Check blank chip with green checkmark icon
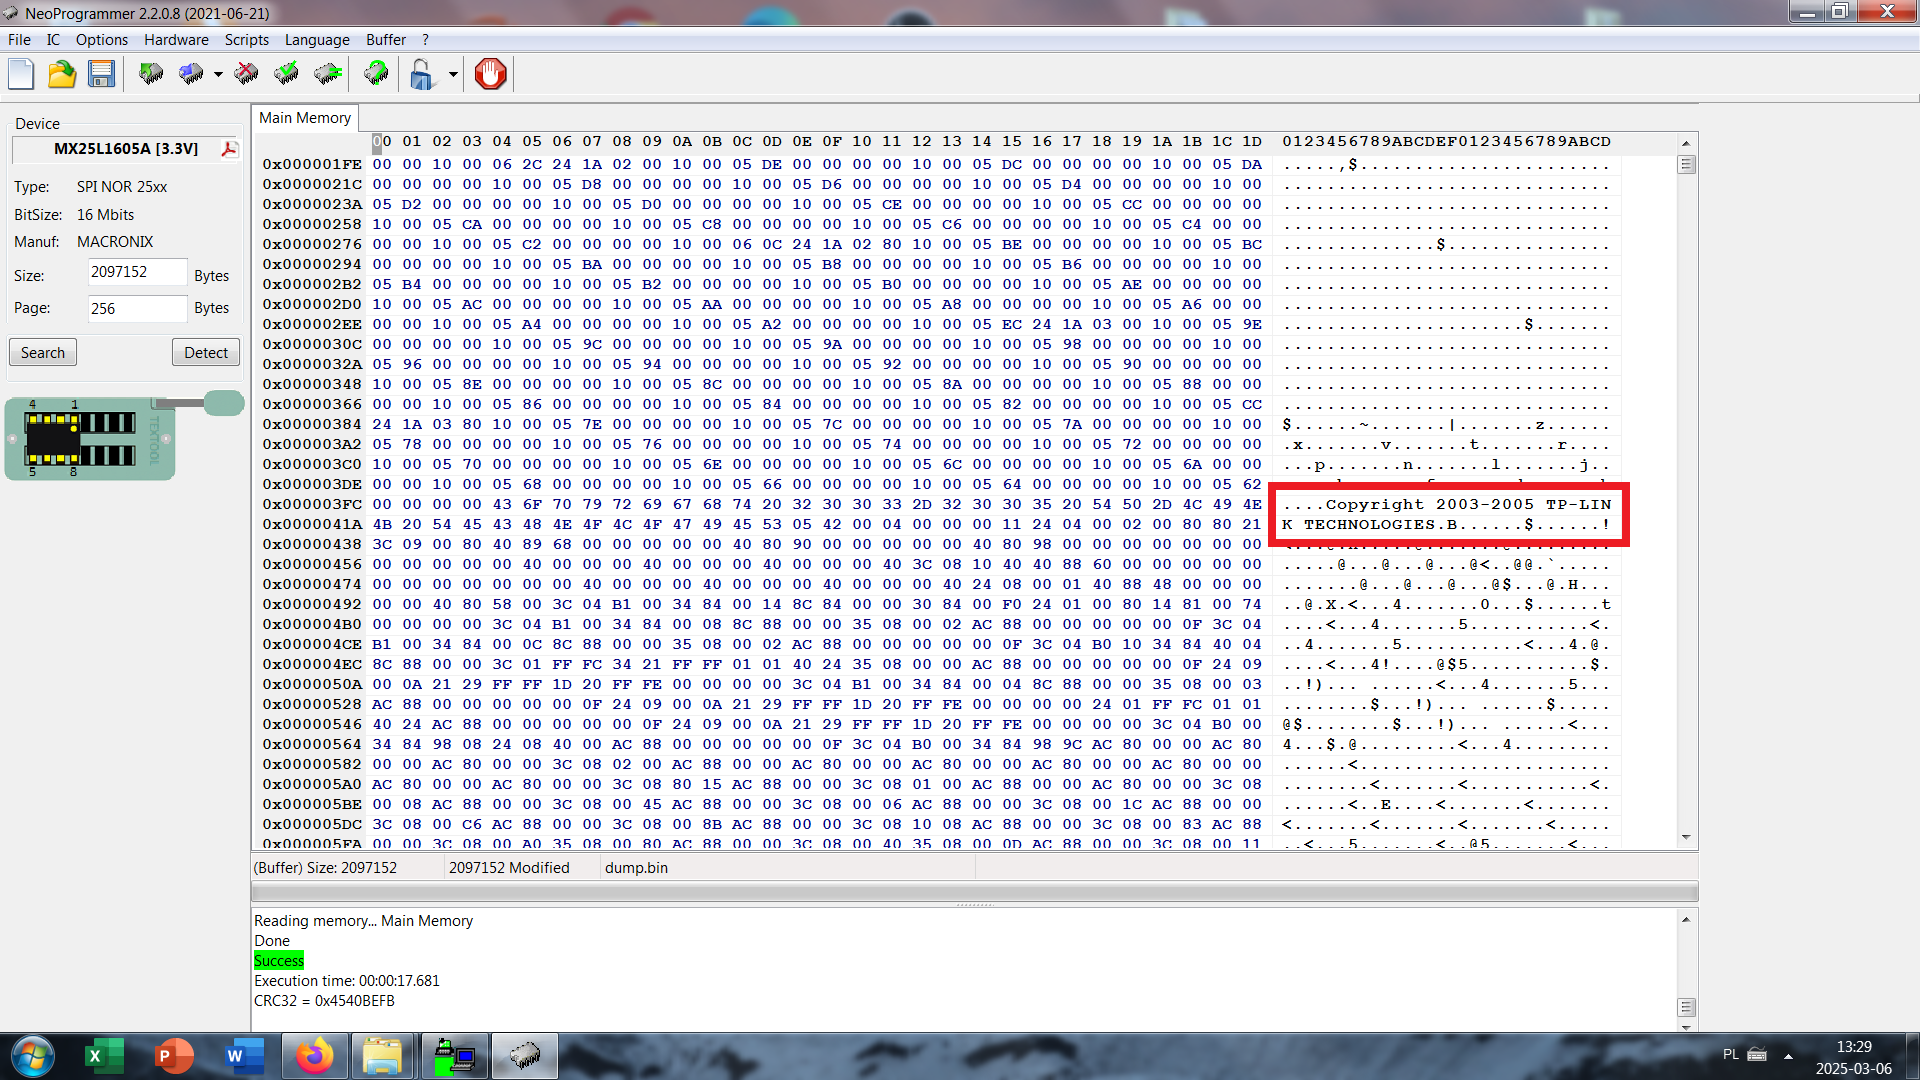 pos(287,74)
